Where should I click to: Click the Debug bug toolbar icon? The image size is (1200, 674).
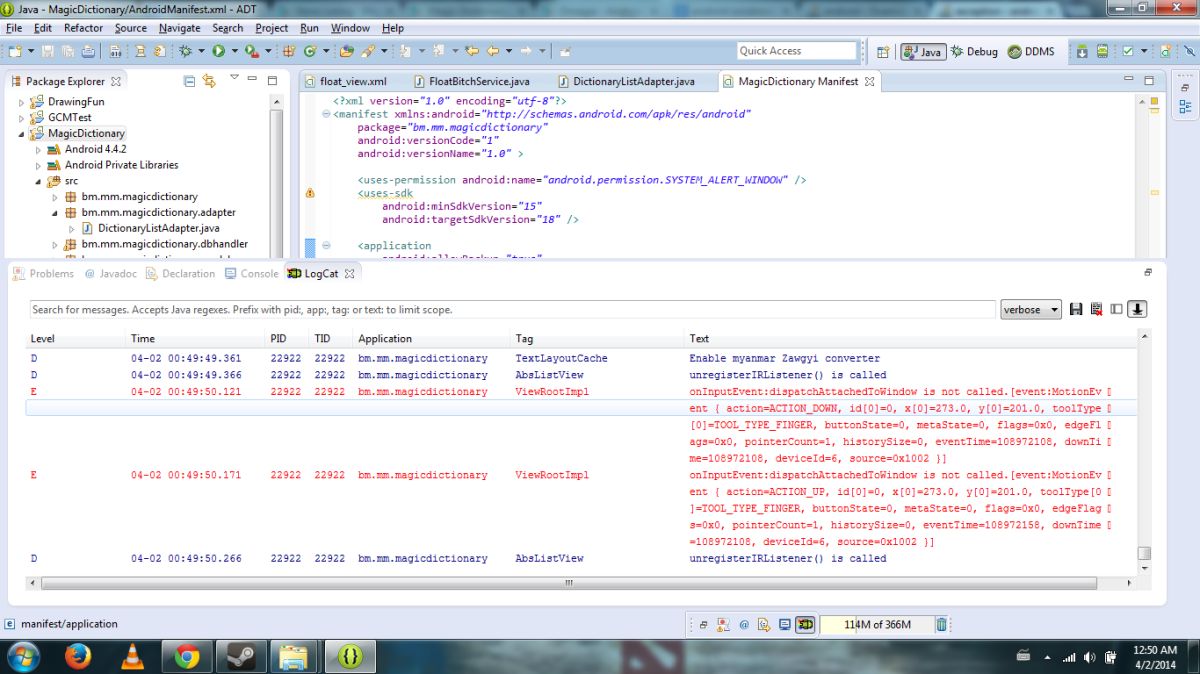tap(186, 51)
